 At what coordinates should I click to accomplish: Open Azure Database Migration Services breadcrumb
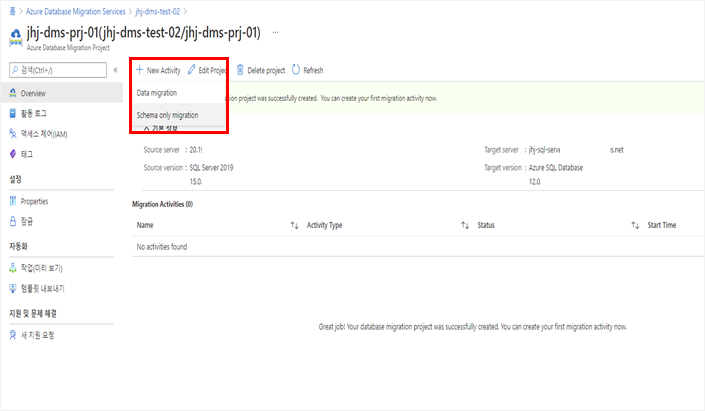tap(76, 11)
